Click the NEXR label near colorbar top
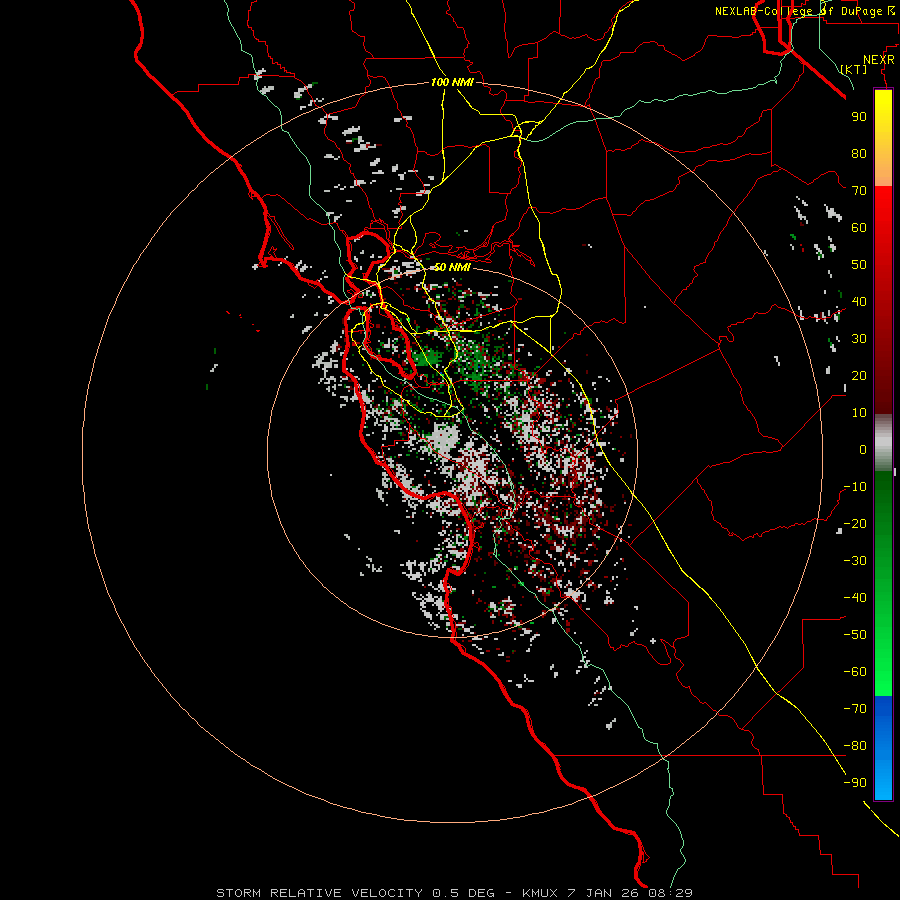 [x=879, y=60]
